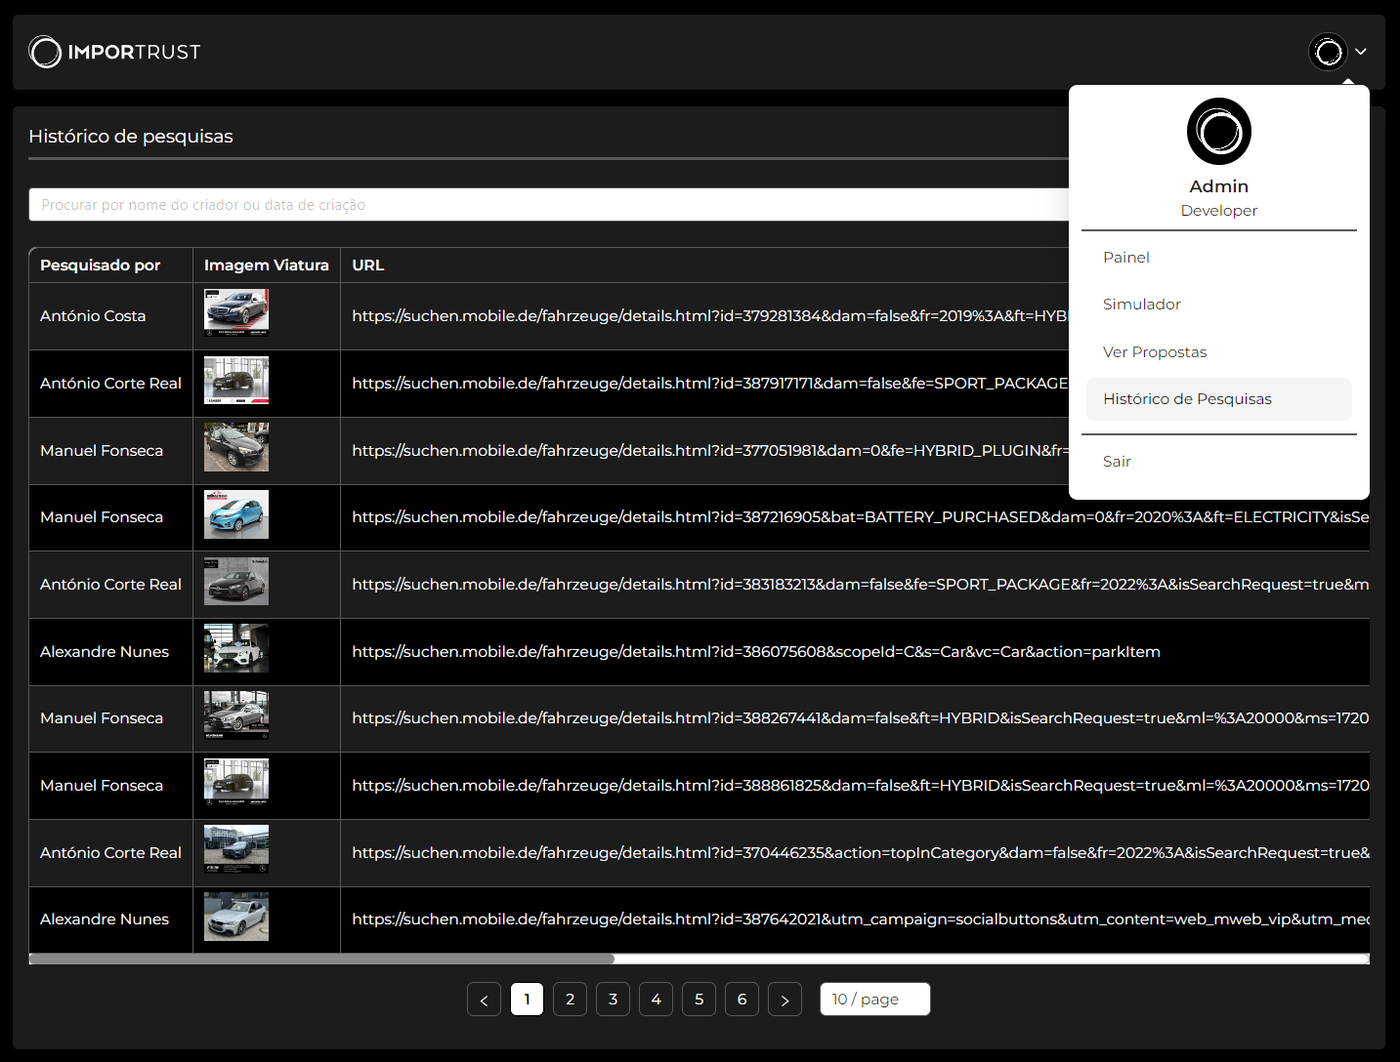Select Simulador menu entry
The image size is (1400, 1062).
(x=1141, y=304)
